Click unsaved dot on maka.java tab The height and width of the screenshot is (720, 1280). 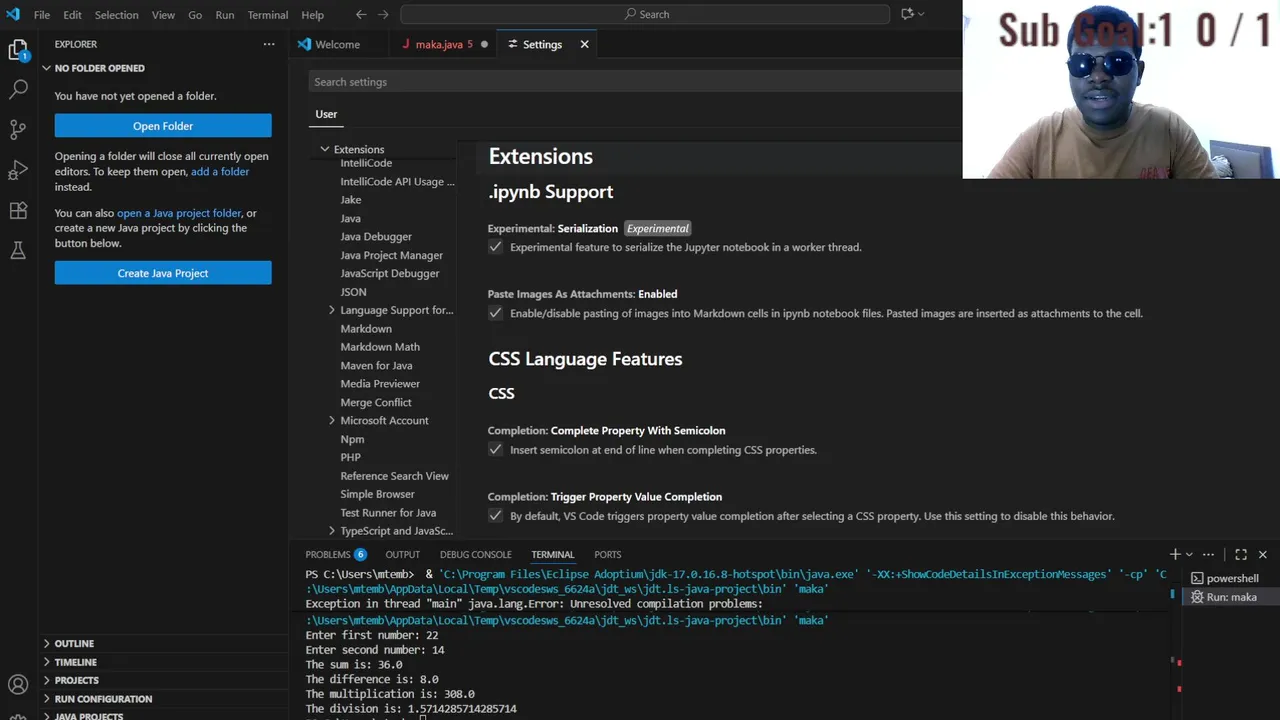tap(485, 44)
